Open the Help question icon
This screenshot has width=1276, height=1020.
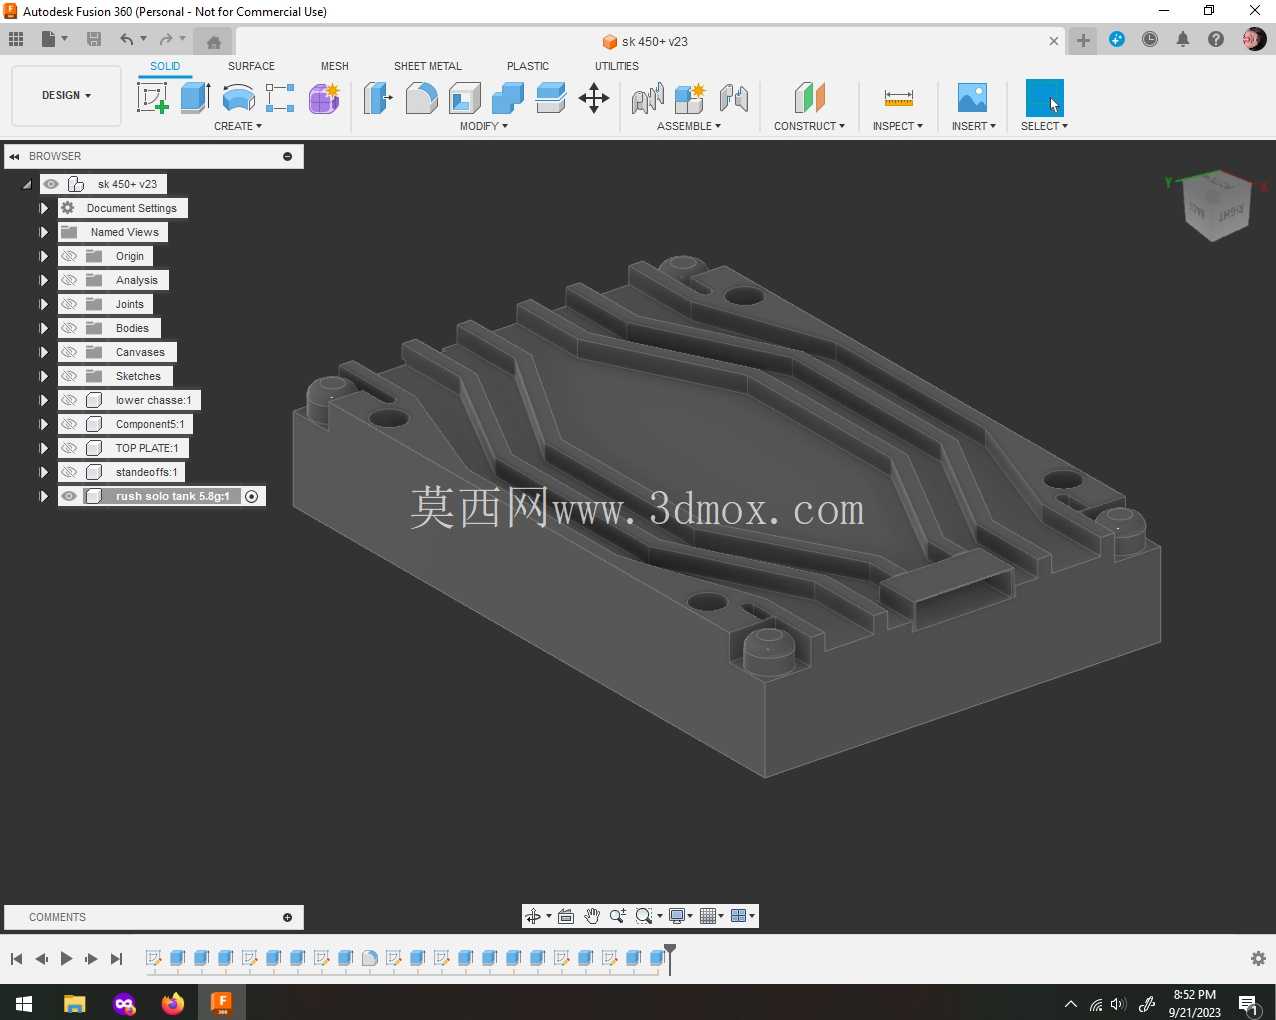1216,39
